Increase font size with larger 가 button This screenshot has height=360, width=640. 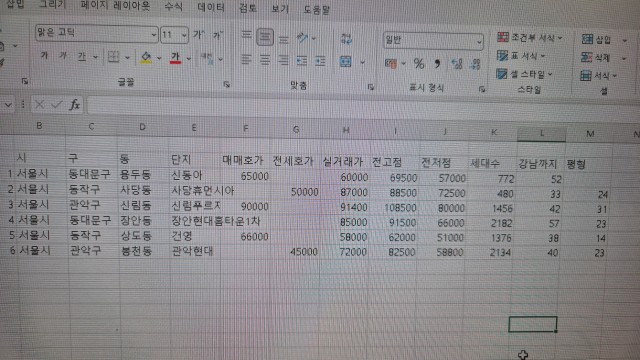[199, 35]
